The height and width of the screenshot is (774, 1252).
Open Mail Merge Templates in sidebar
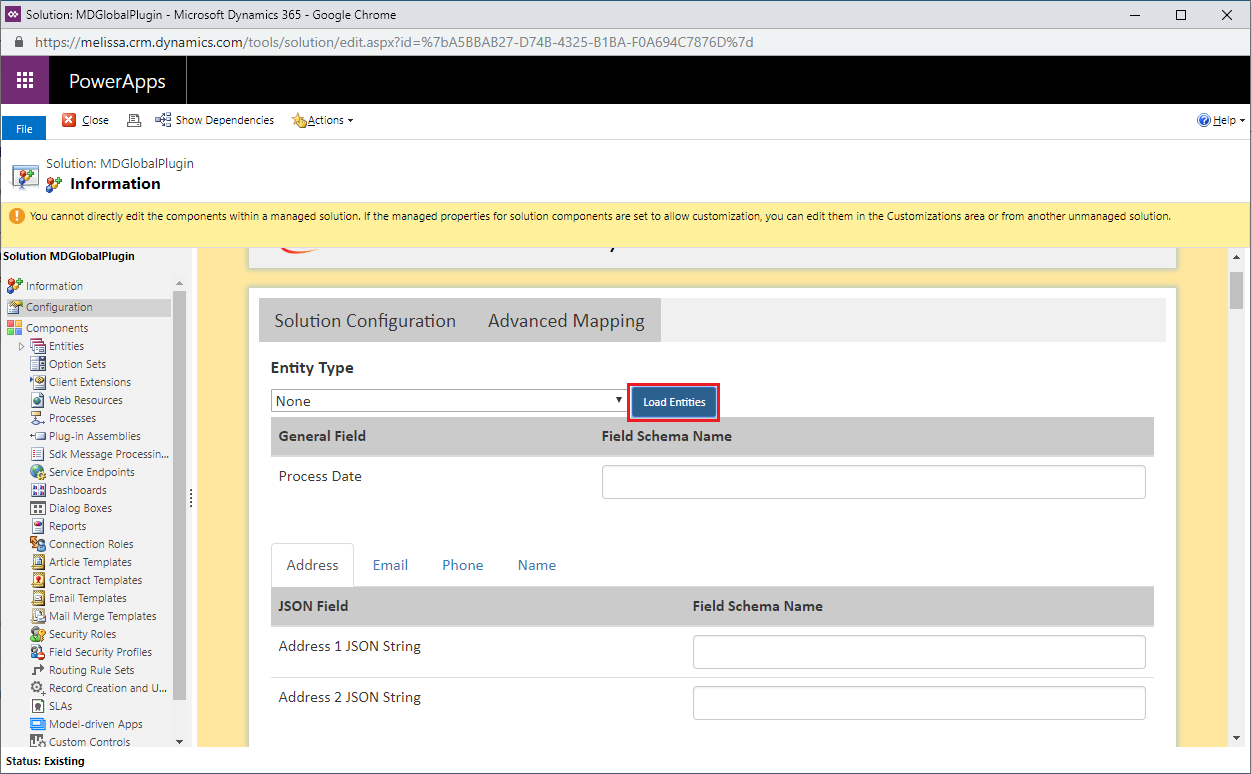coord(103,616)
